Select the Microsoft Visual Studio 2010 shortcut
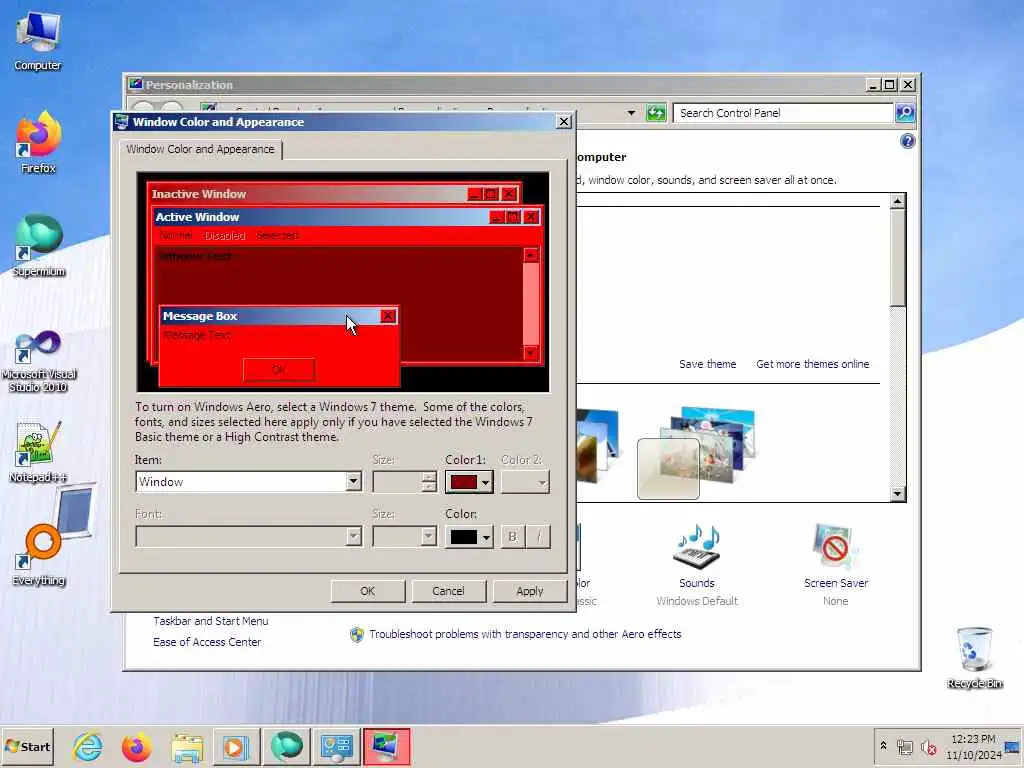The image size is (1024, 768). [38, 360]
